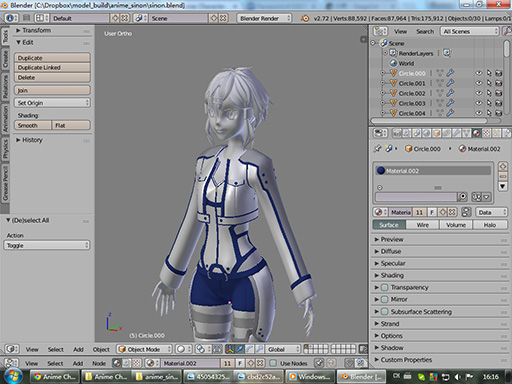Click the Duplicate Linked button
Screen dimensions: 512x384
(52, 67)
